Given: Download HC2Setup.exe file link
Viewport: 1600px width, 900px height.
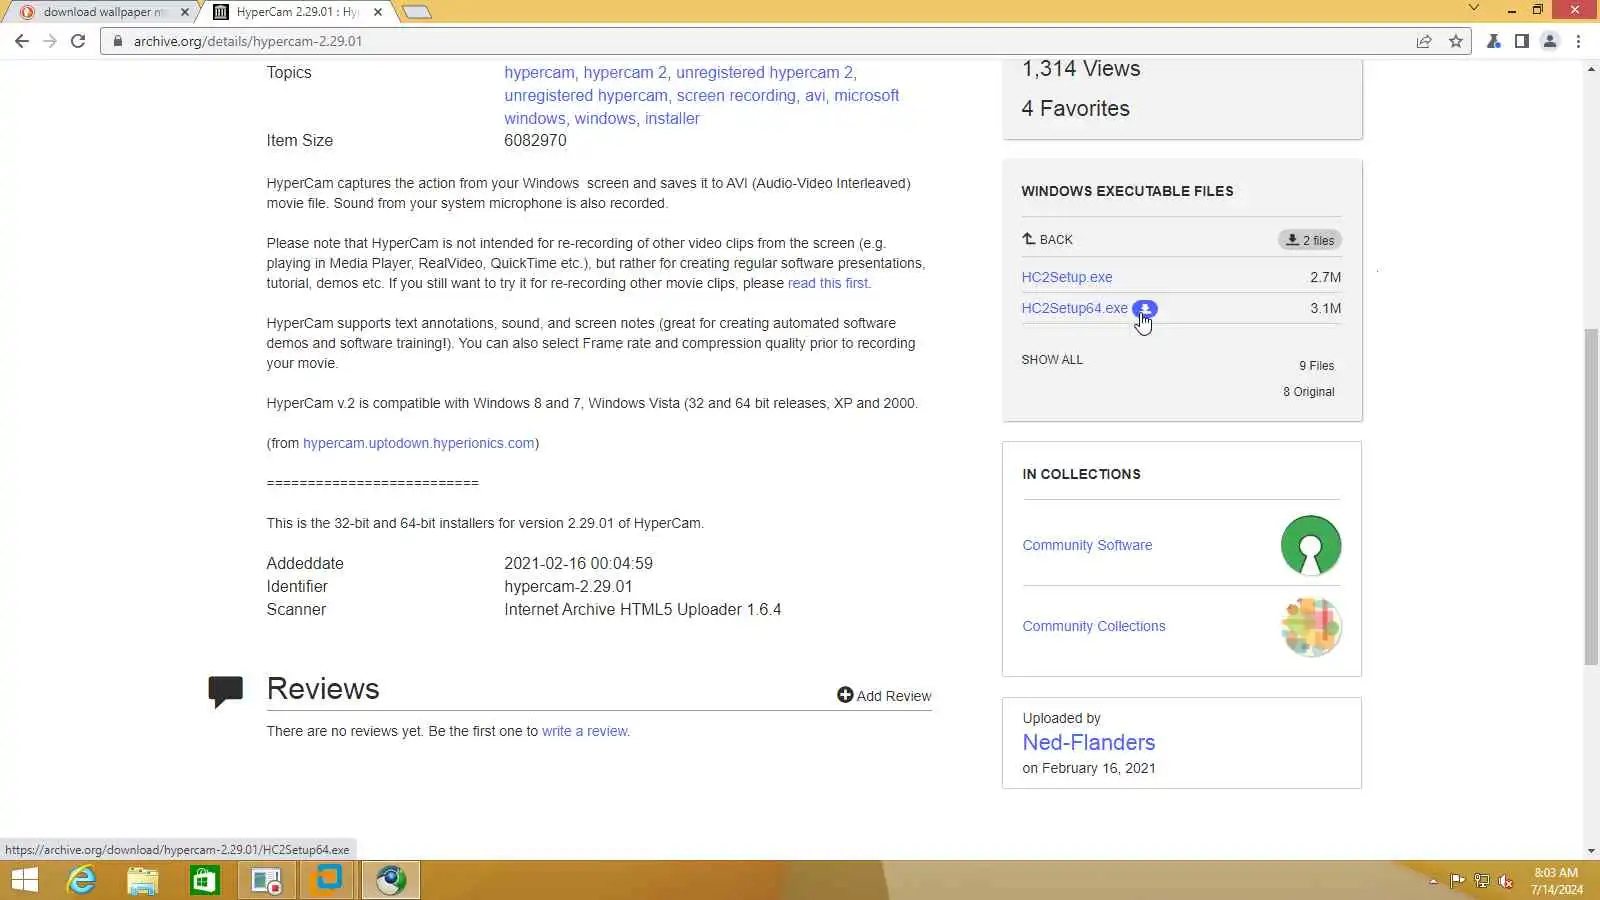Looking at the screenshot, I should pyautogui.click(x=1066, y=277).
